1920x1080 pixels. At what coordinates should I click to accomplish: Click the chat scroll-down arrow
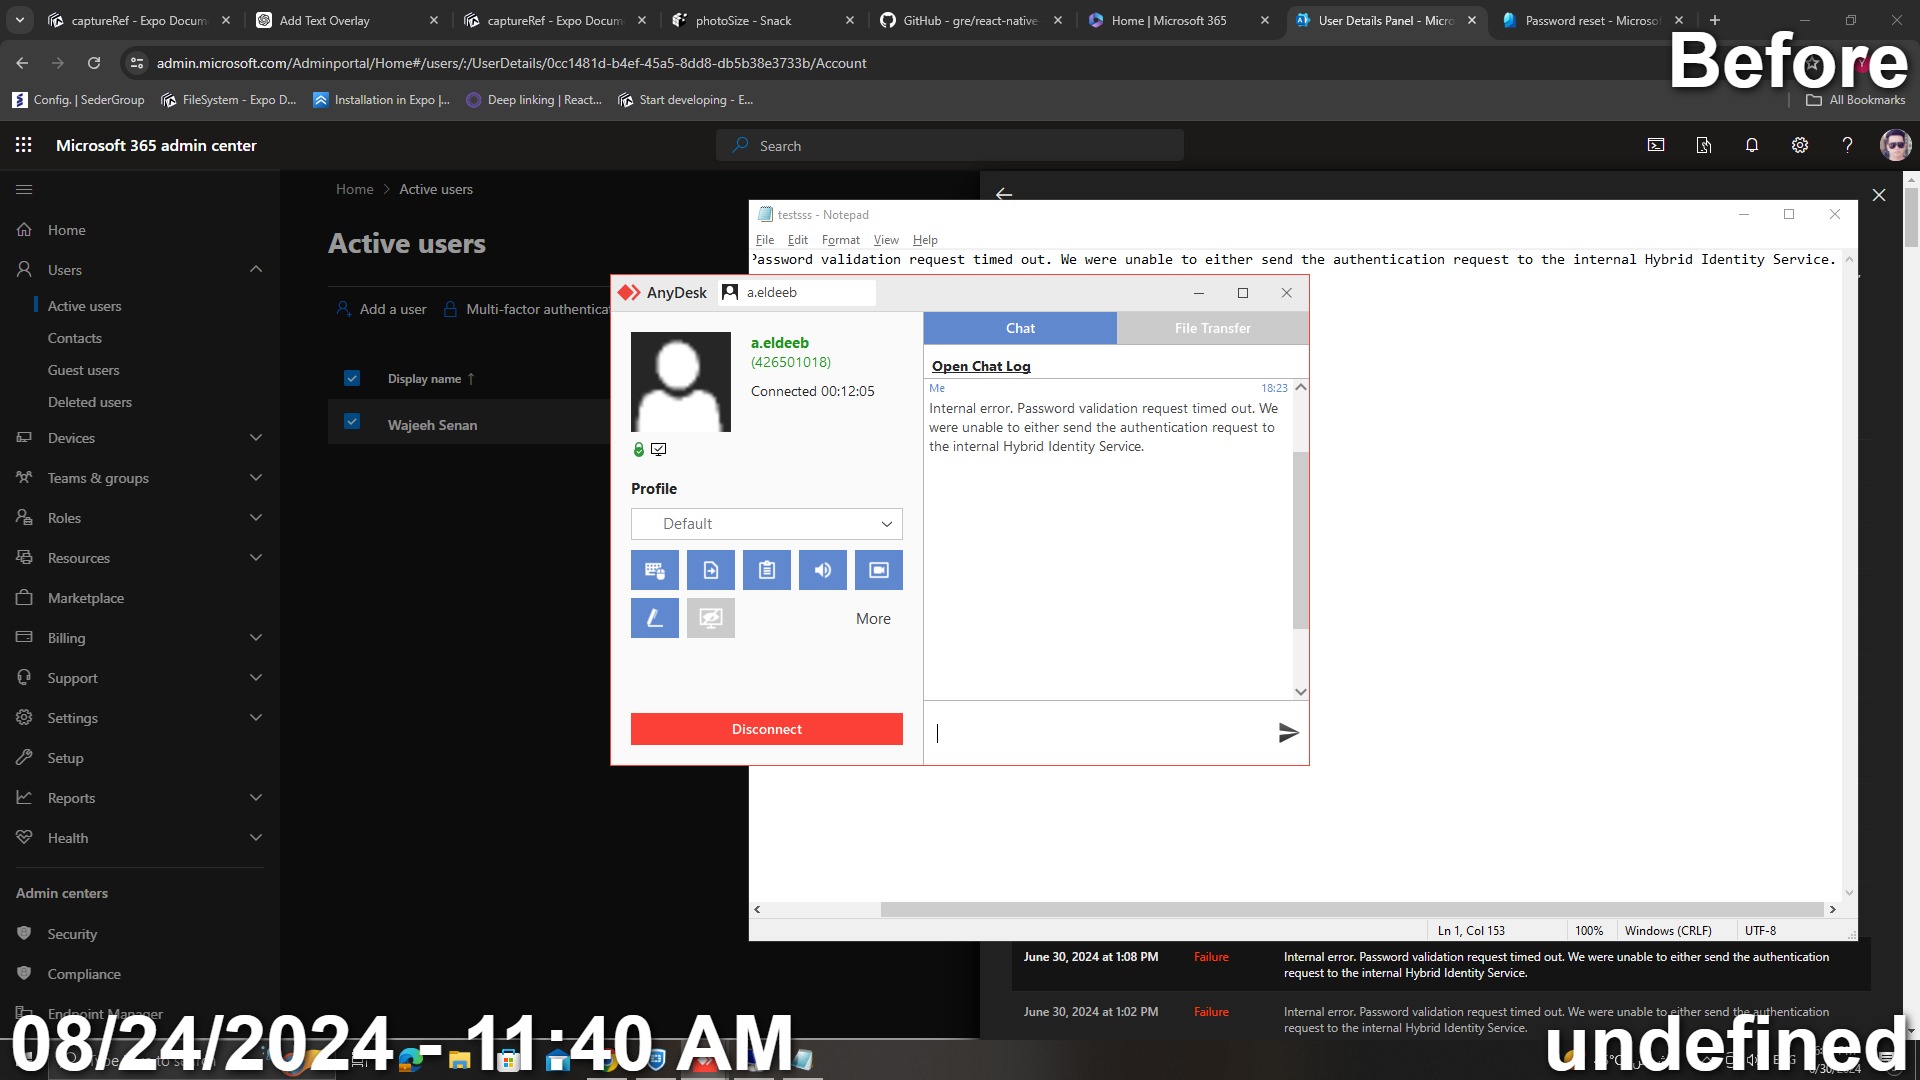coord(1301,691)
